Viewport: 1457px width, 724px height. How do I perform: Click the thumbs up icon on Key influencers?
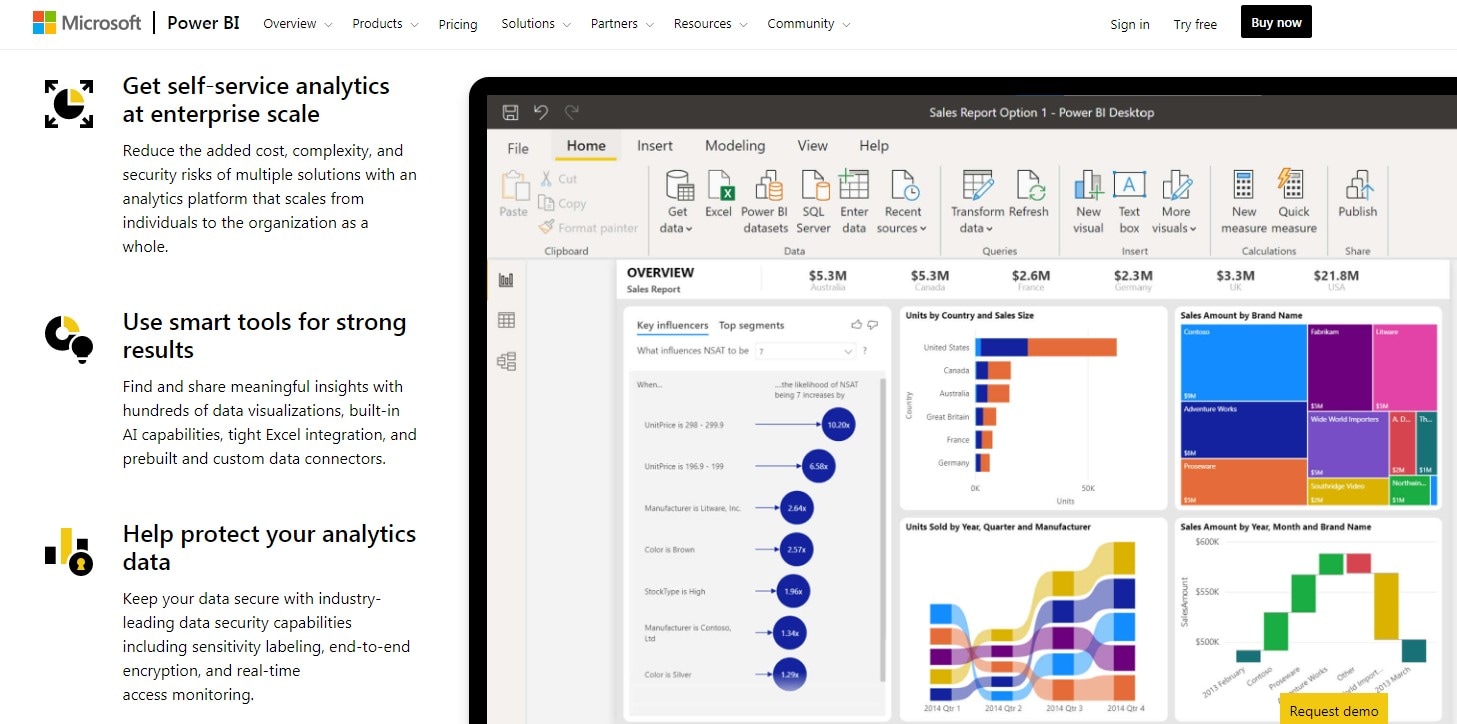(856, 325)
